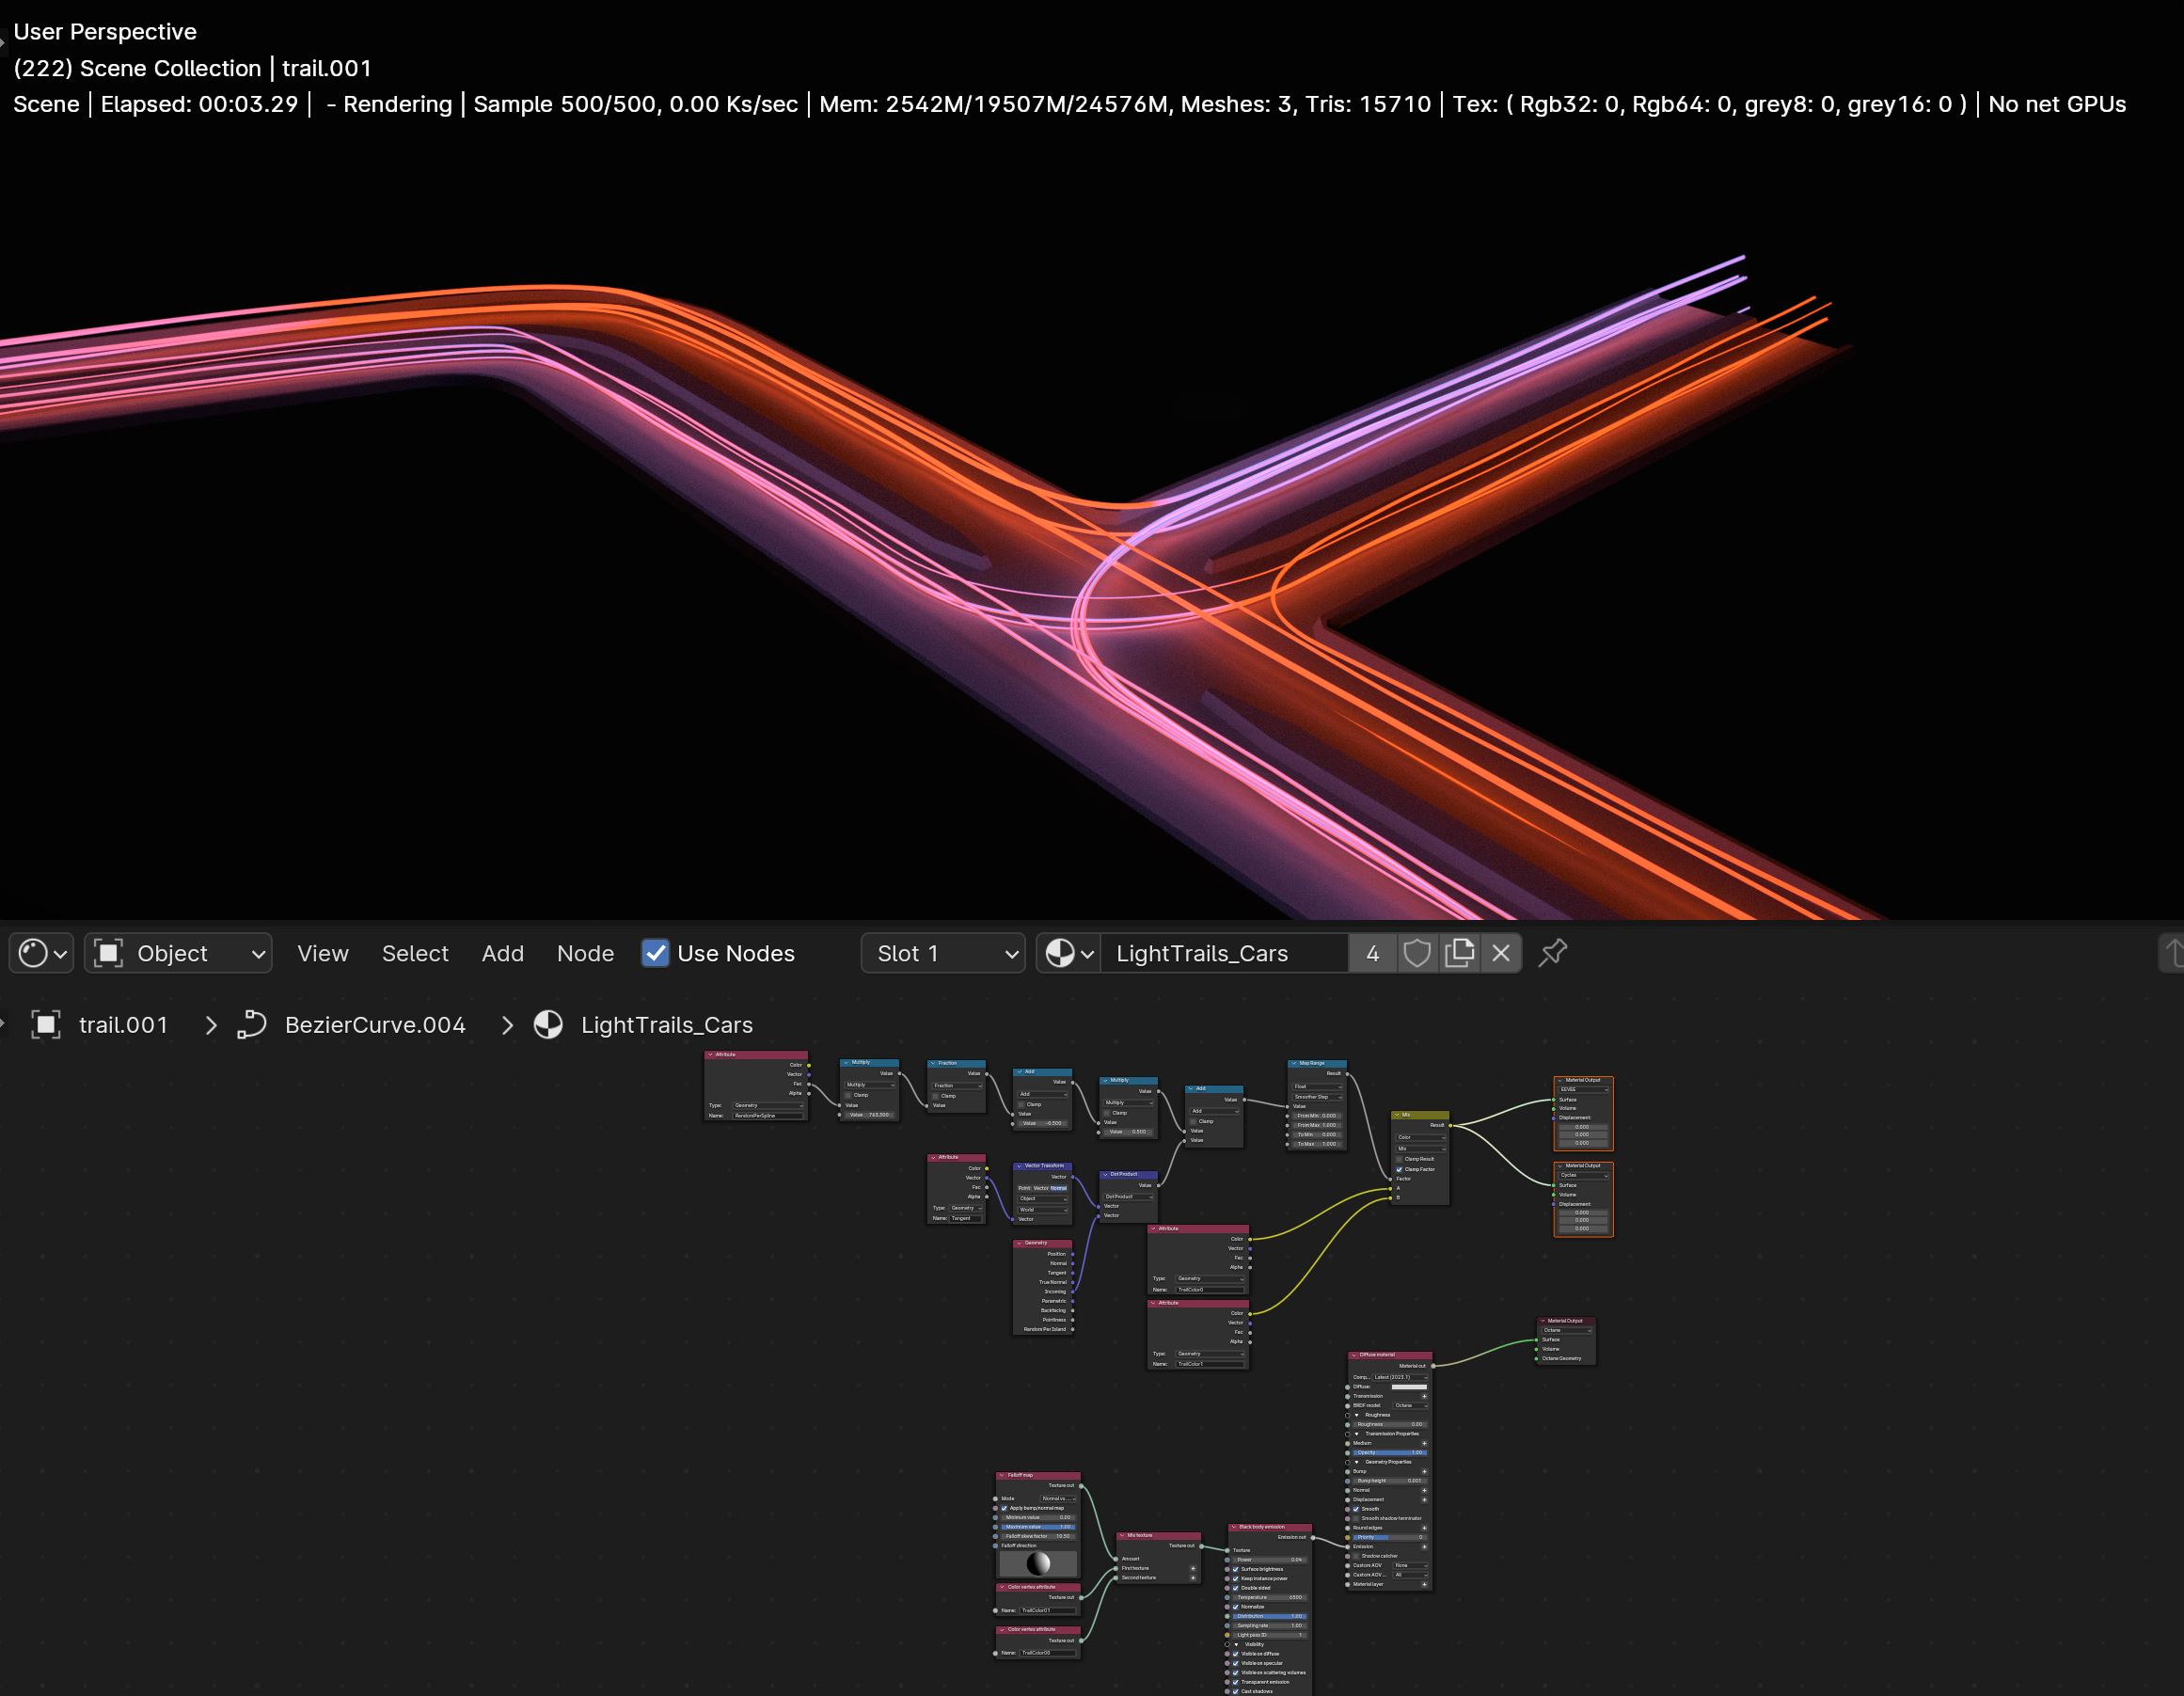
Task: Click the pin node tree icon
Action: pyautogui.click(x=1552, y=953)
